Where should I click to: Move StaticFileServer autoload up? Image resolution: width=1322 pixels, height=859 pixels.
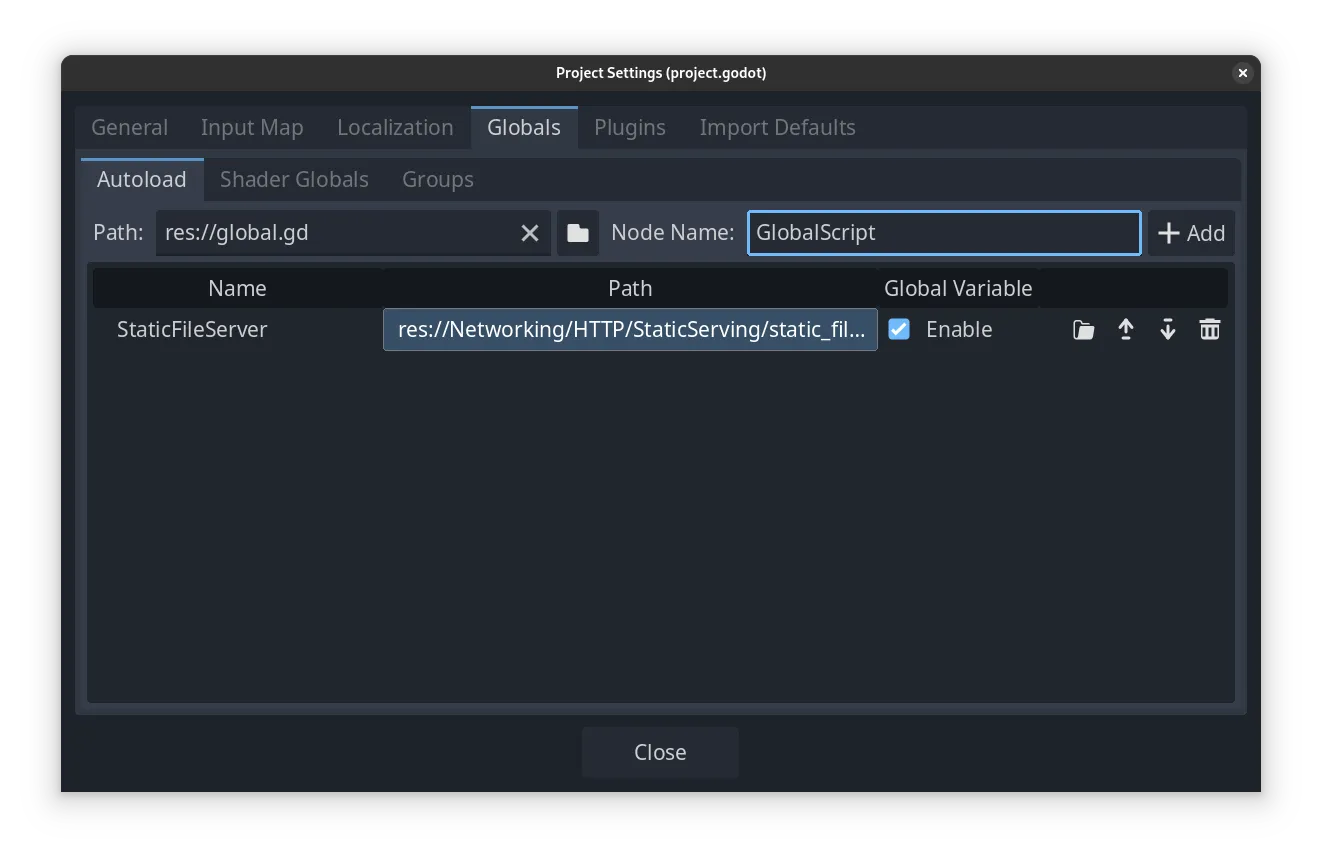1125,330
